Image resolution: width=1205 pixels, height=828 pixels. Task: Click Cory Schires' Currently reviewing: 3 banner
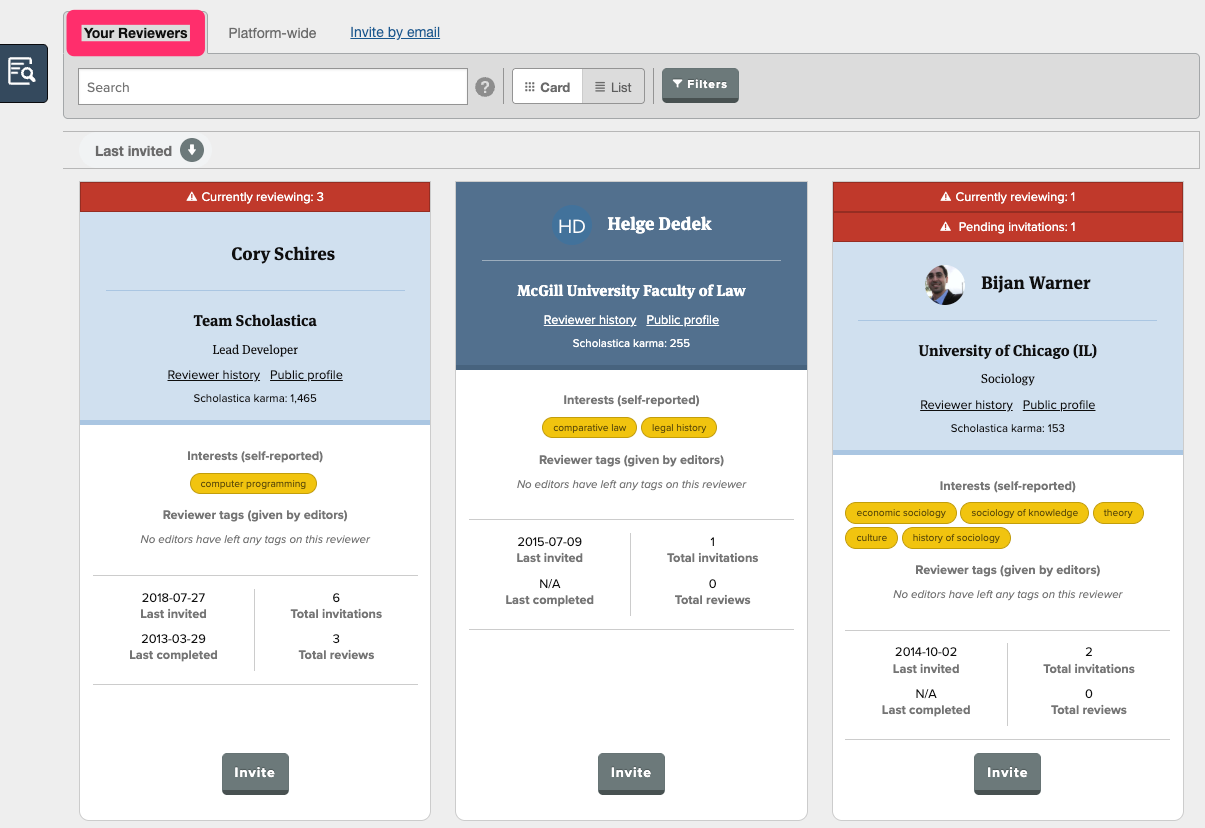[x=255, y=197]
